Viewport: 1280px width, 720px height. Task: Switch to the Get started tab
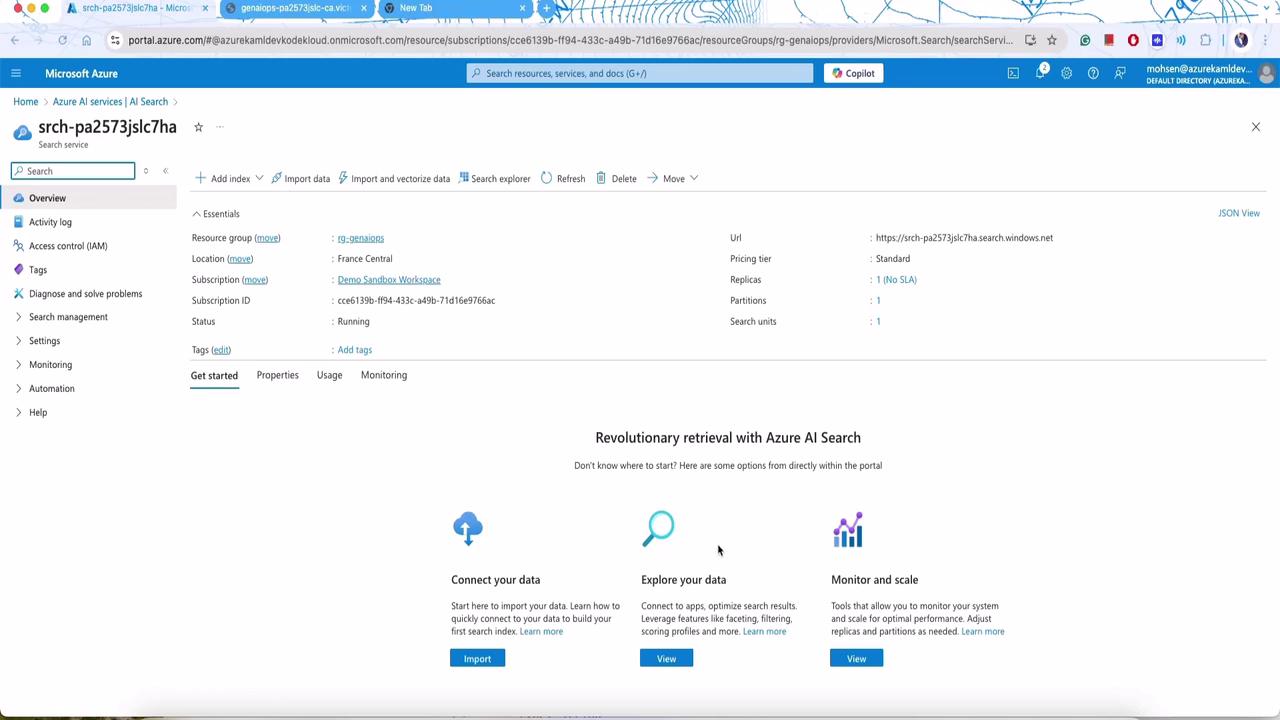click(214, 376)
